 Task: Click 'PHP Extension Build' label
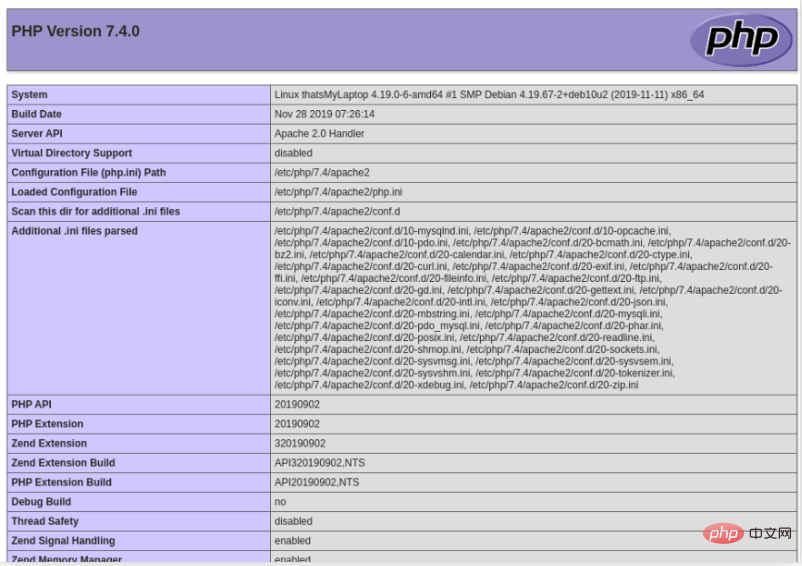pyautogui.click(x=61, y=482)
